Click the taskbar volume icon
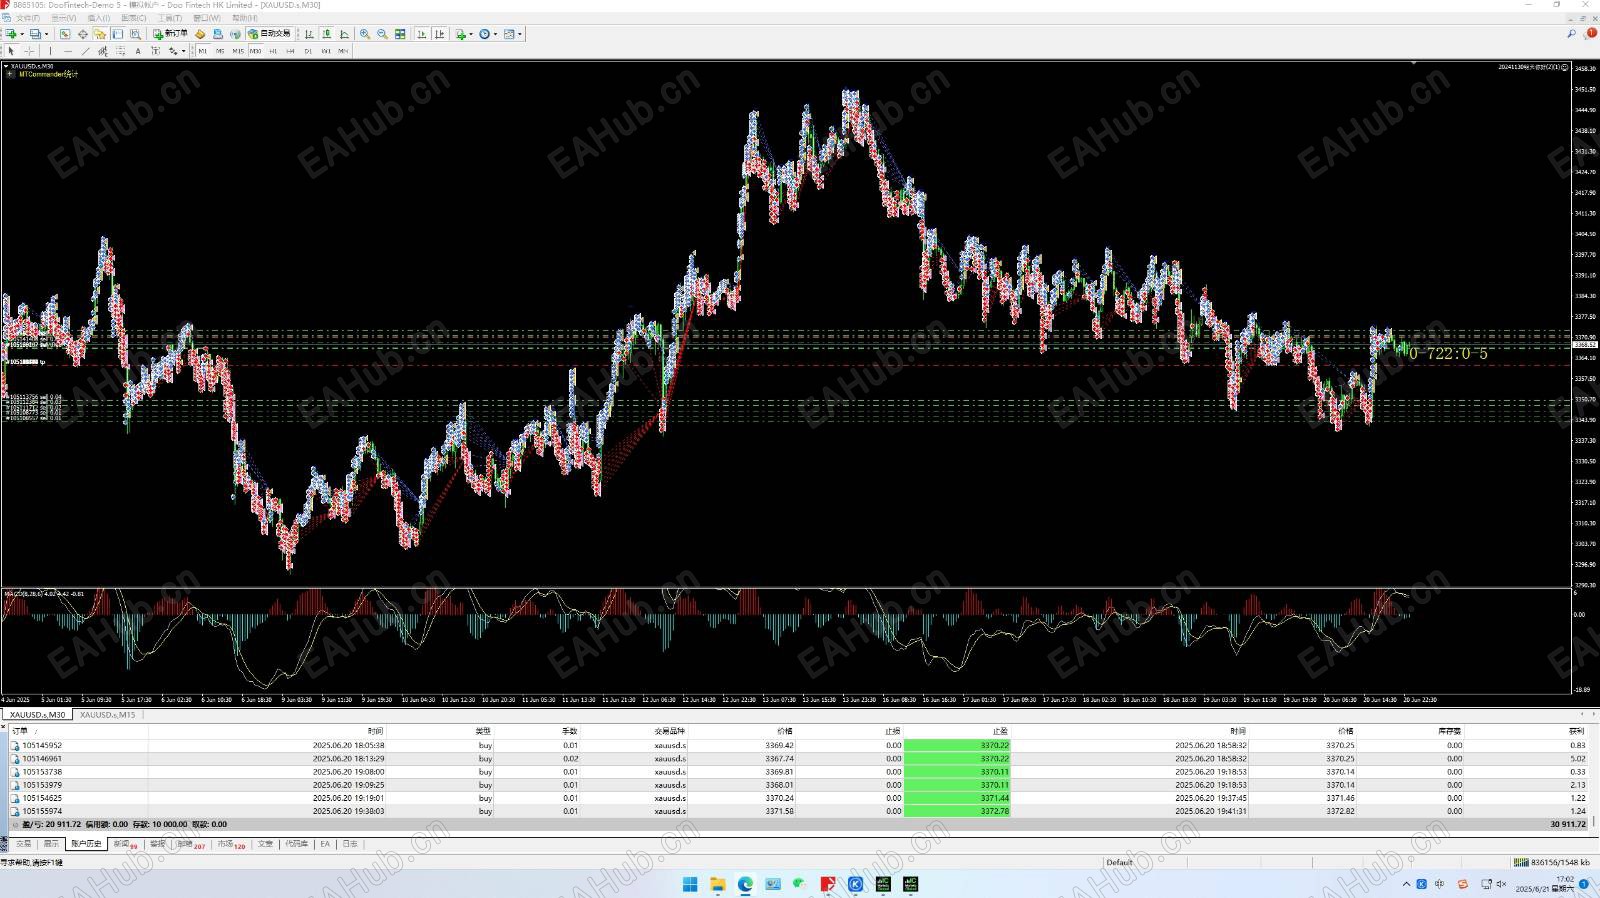The width and height of the screenshot is (1600, 898). click(x=1501, y=884)
